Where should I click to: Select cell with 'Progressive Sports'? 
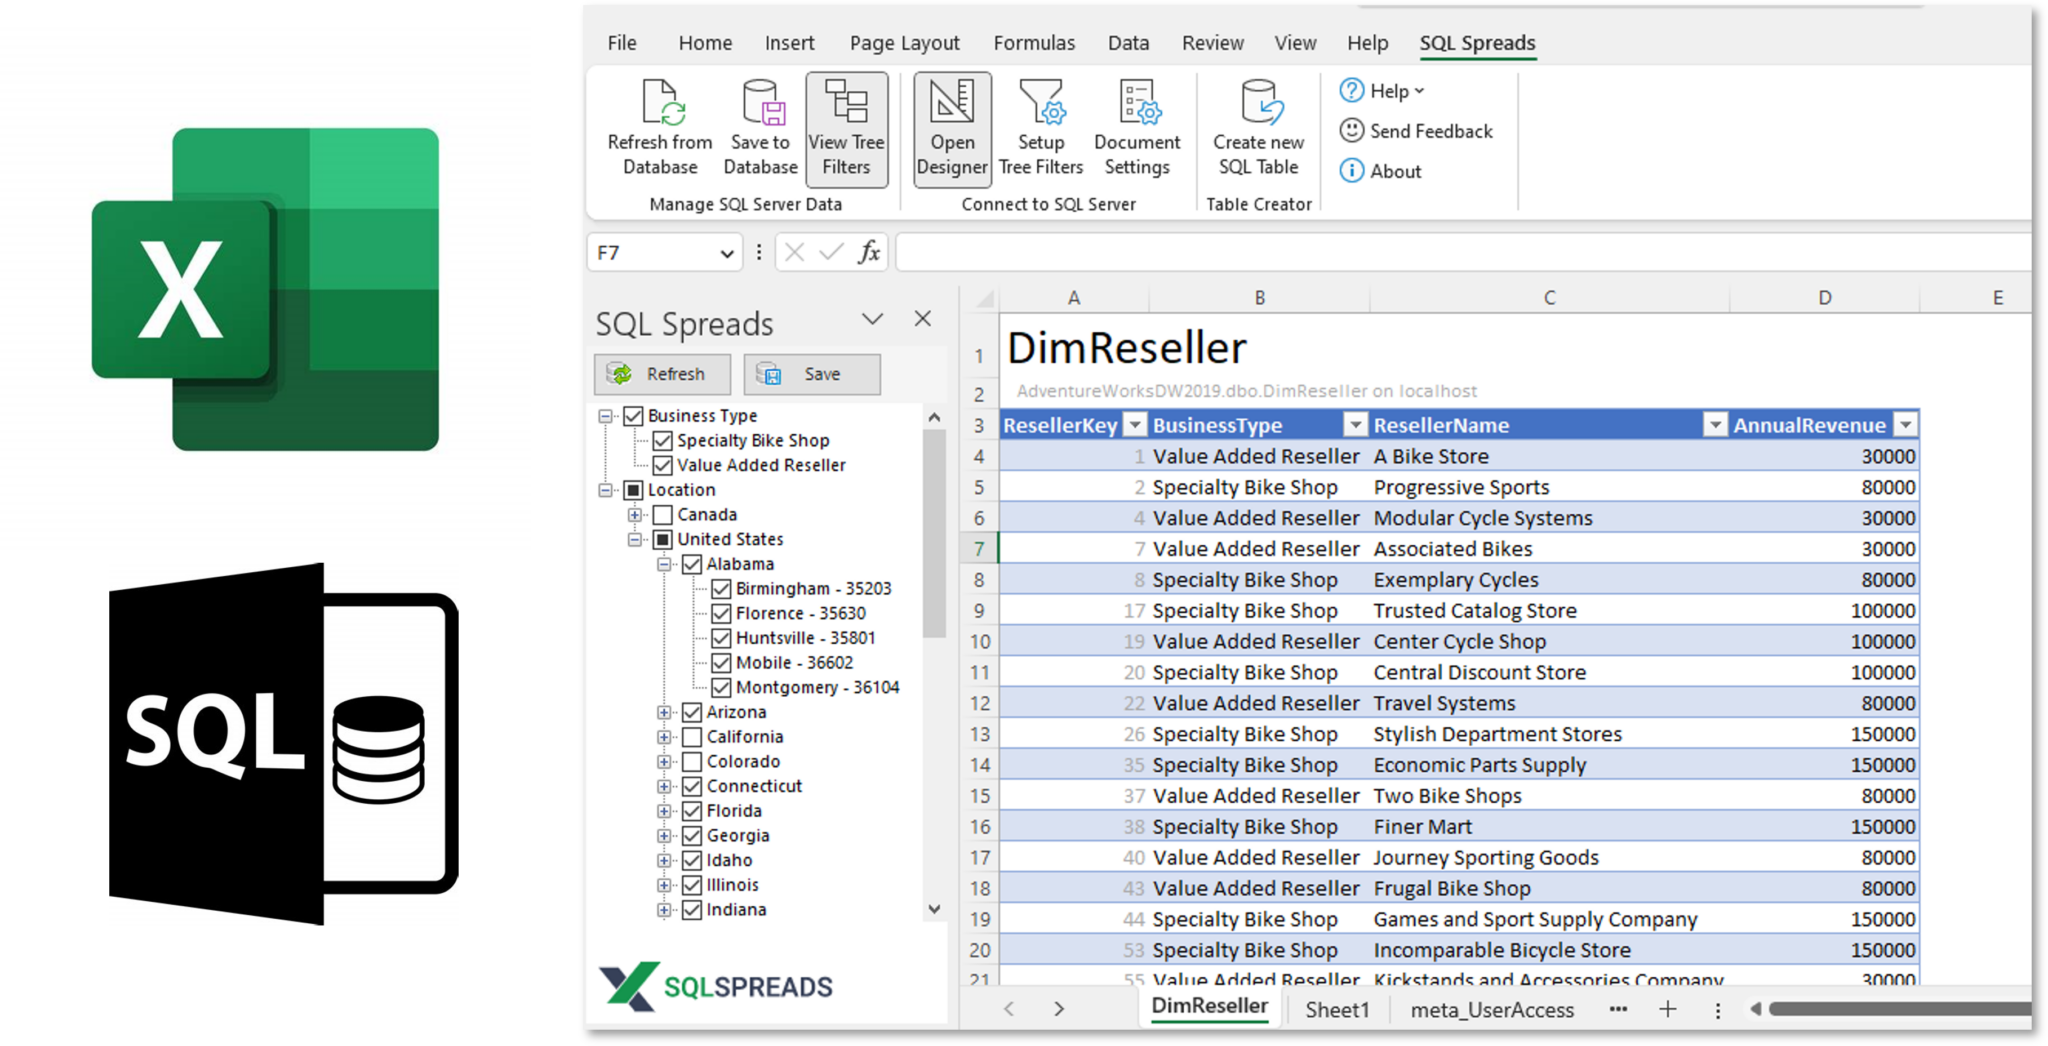point(1549,487)
